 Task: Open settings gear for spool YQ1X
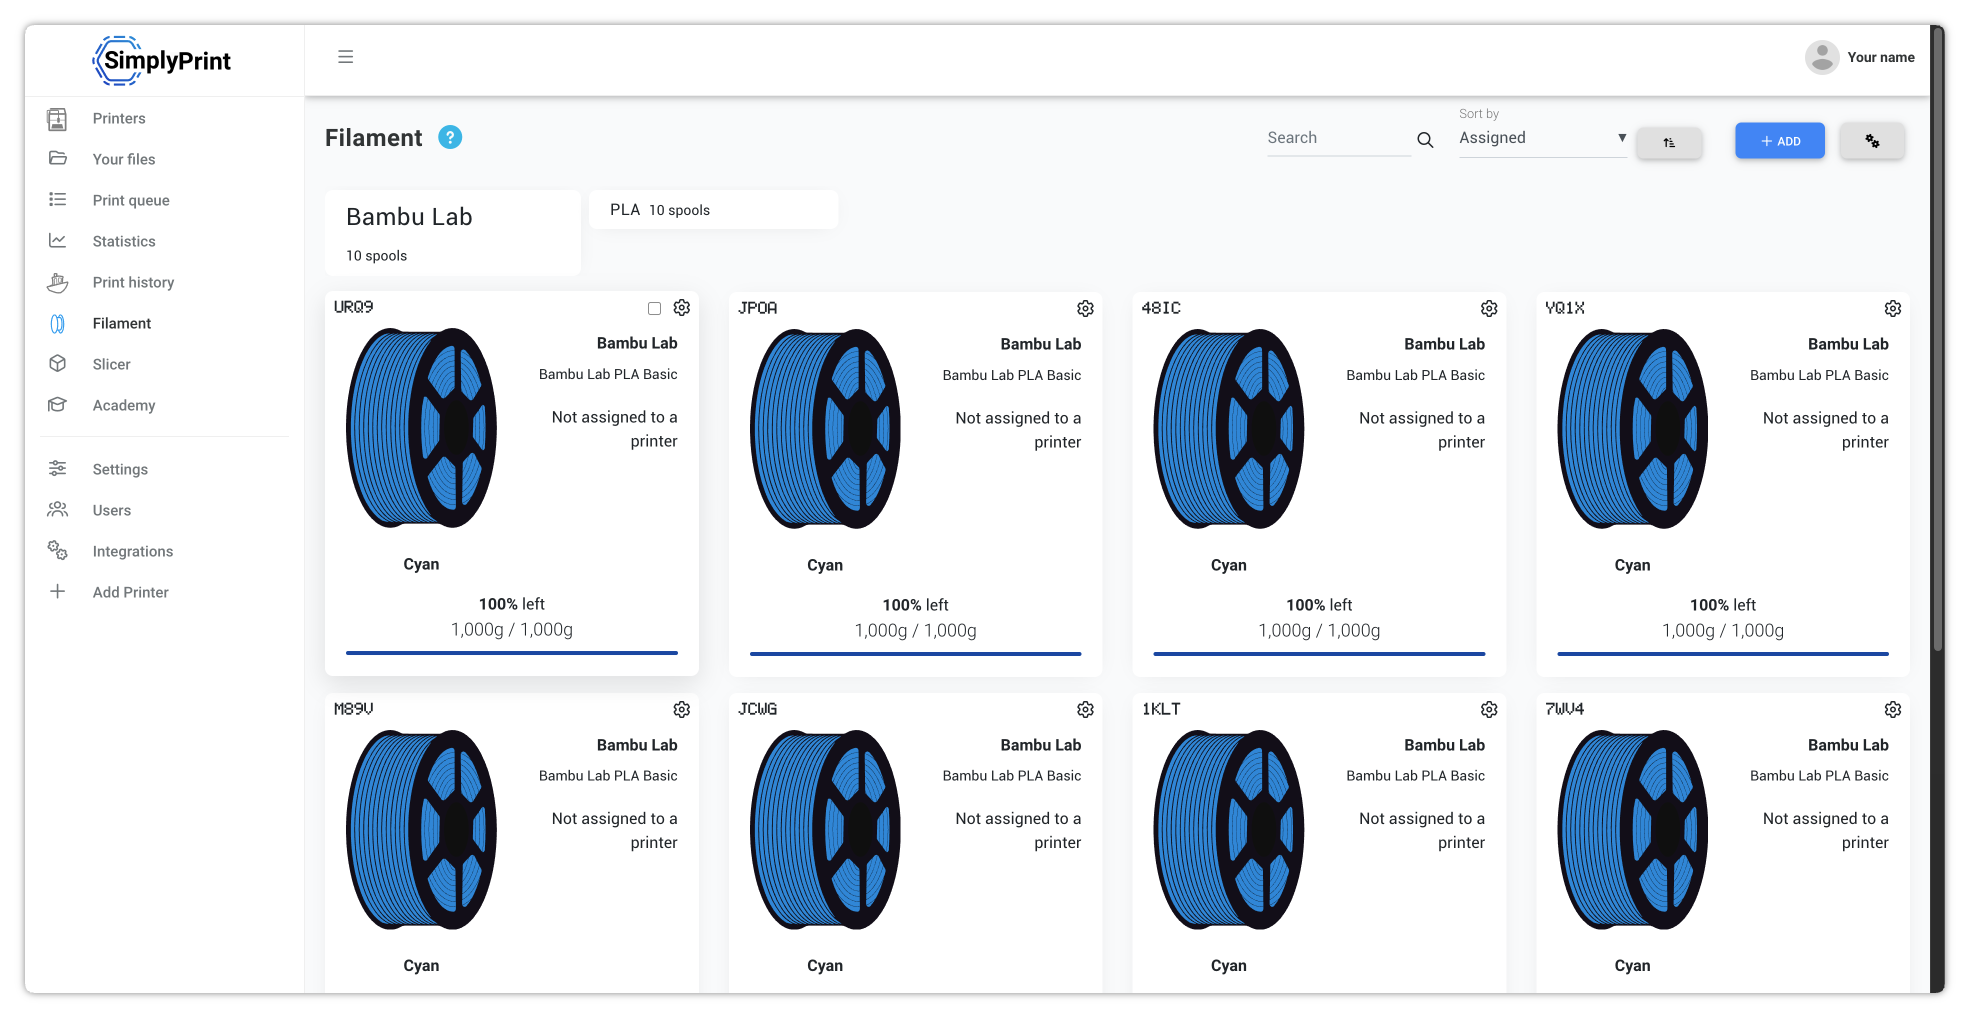pos(1893,309)
